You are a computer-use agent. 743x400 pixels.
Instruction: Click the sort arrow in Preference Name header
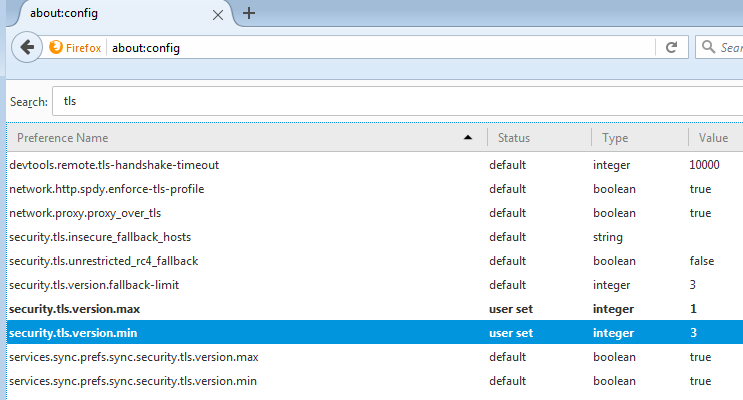click(x=468, y=138)
